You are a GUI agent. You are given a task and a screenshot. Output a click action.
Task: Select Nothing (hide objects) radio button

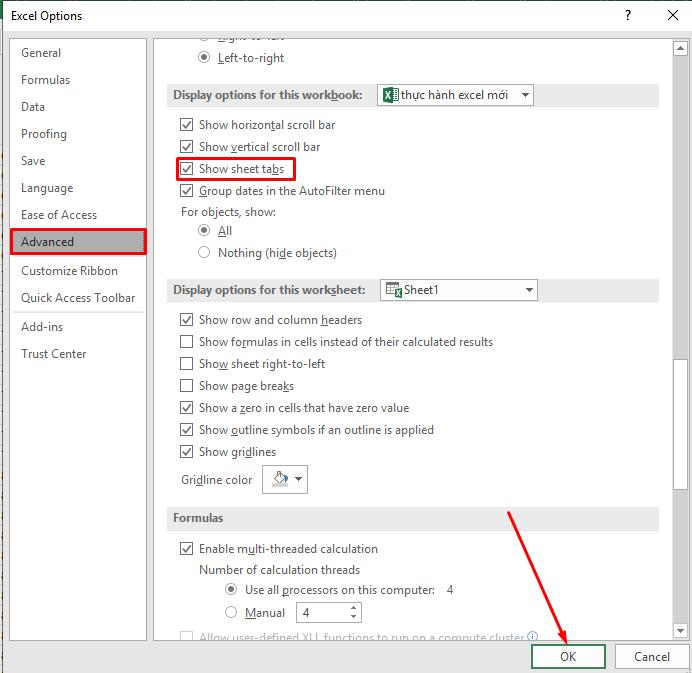tap(204, 252)
